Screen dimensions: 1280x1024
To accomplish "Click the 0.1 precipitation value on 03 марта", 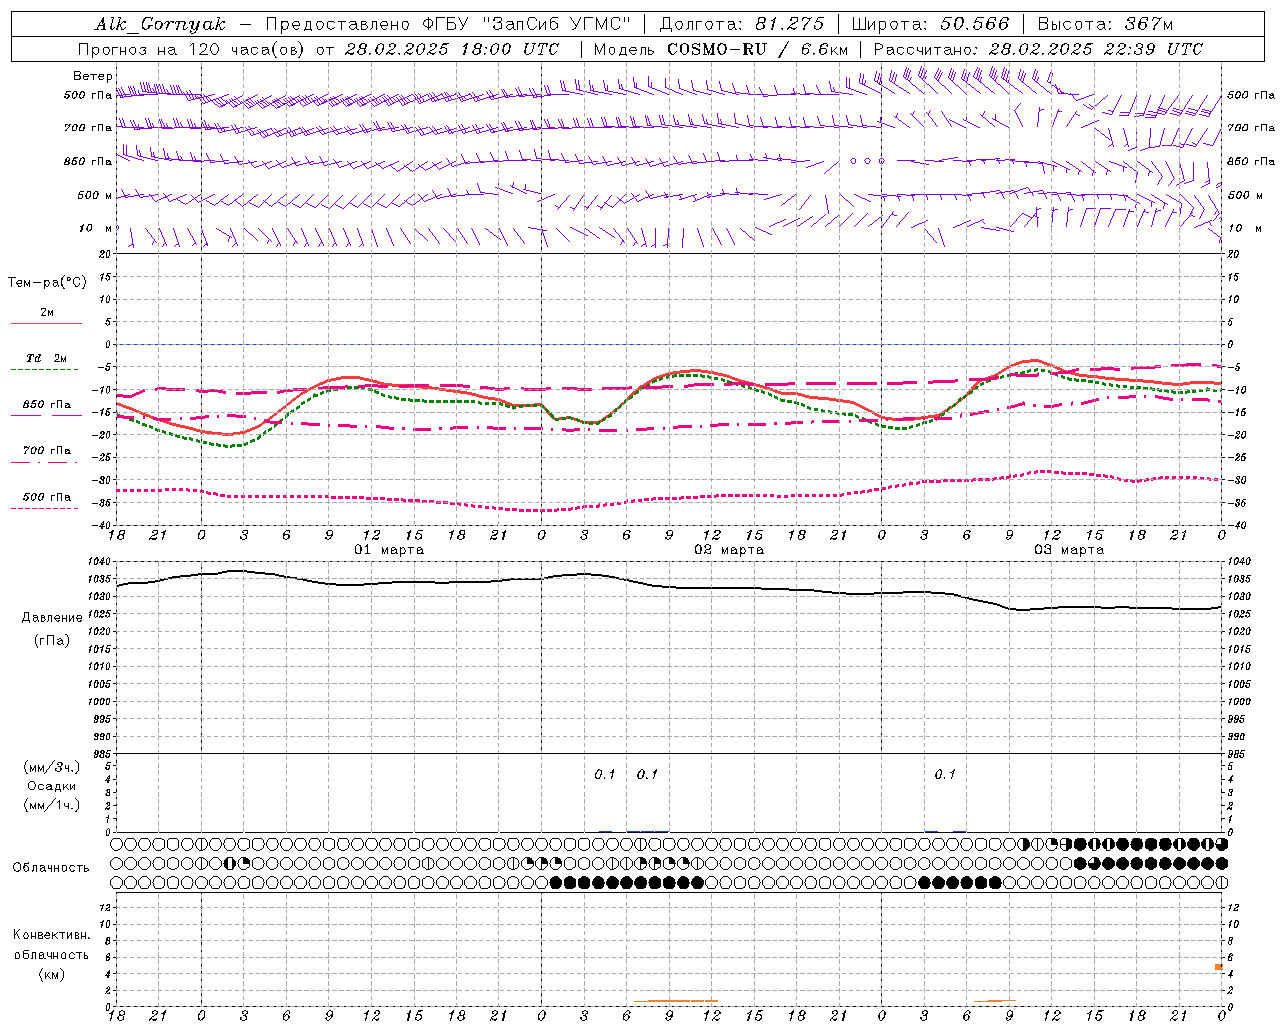I will pos(945,774).
